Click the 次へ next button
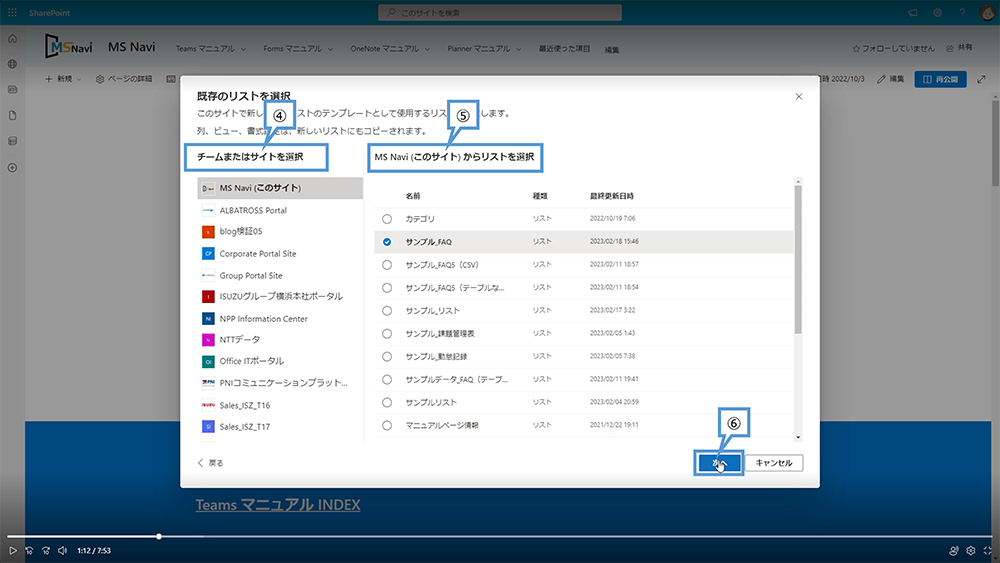1000x563 pixels. tap(719, 463)
